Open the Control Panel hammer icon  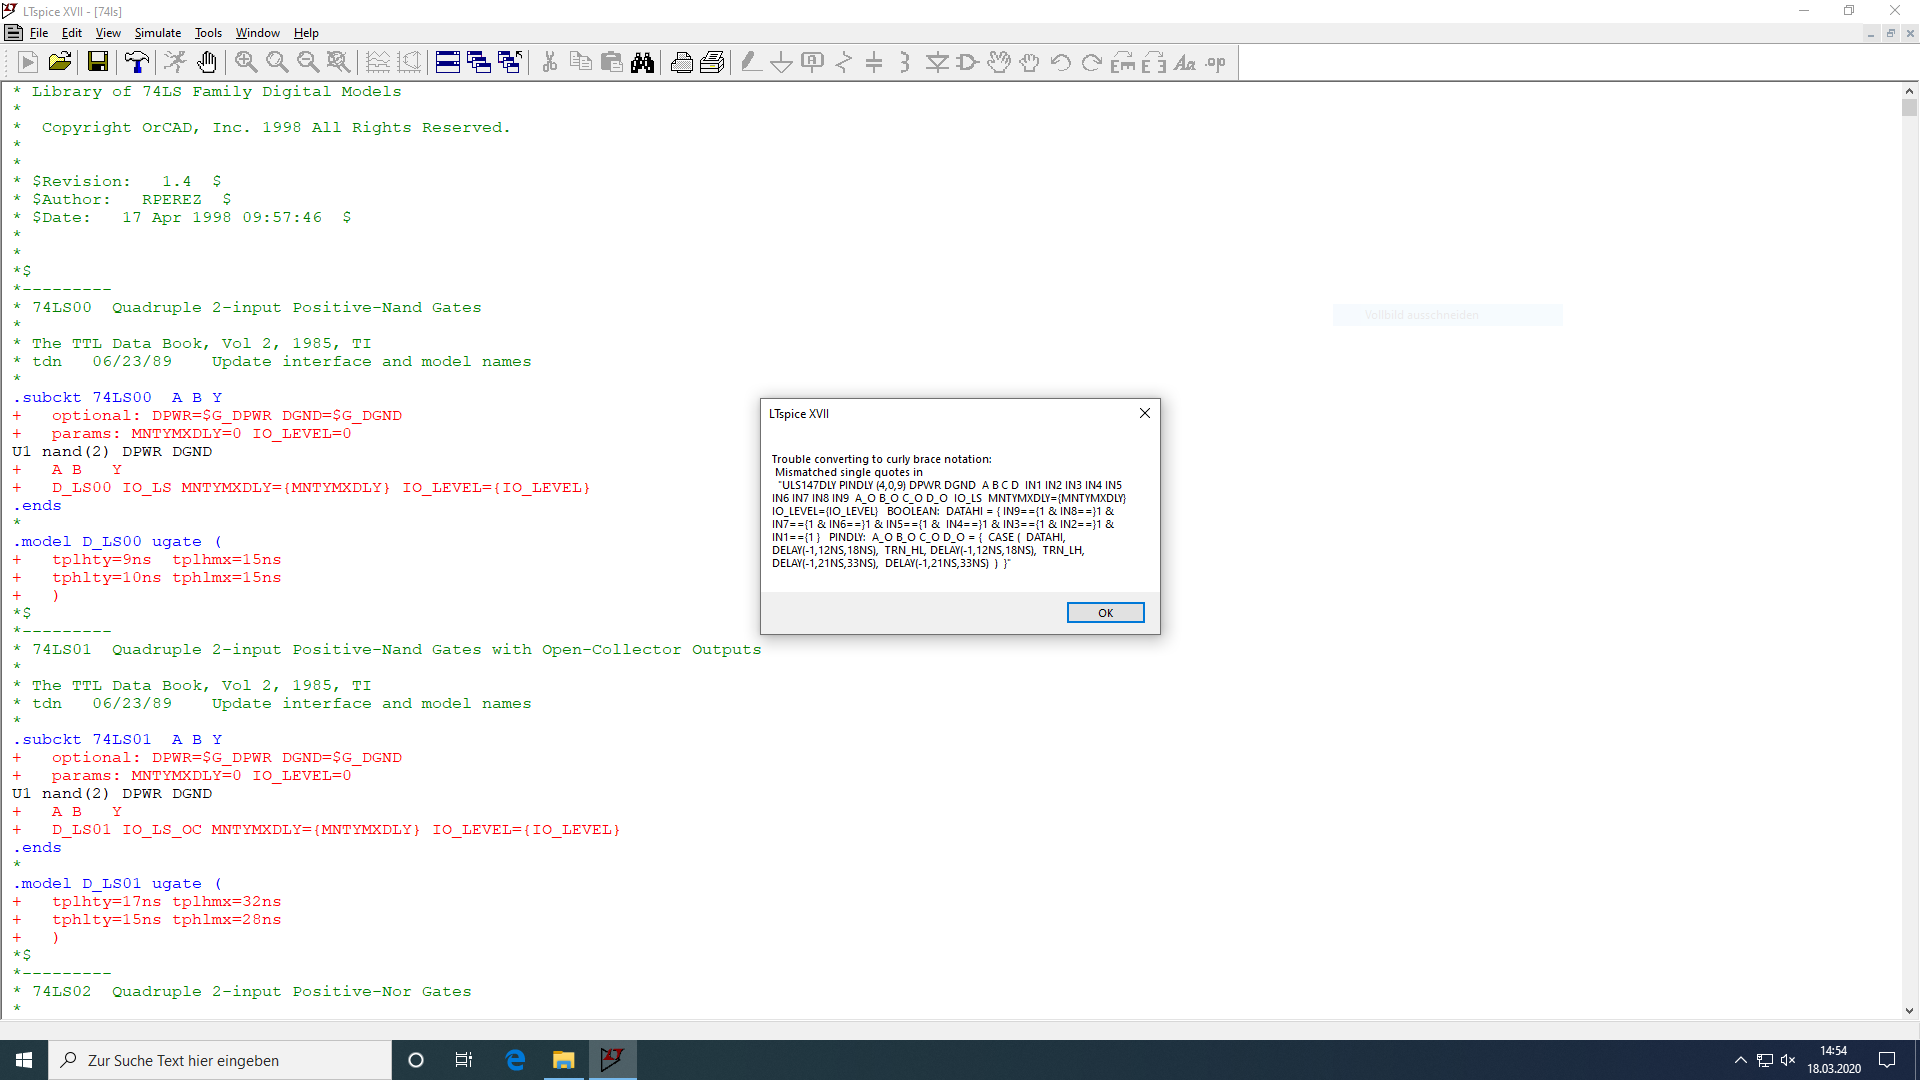click(x=136, y=63)
